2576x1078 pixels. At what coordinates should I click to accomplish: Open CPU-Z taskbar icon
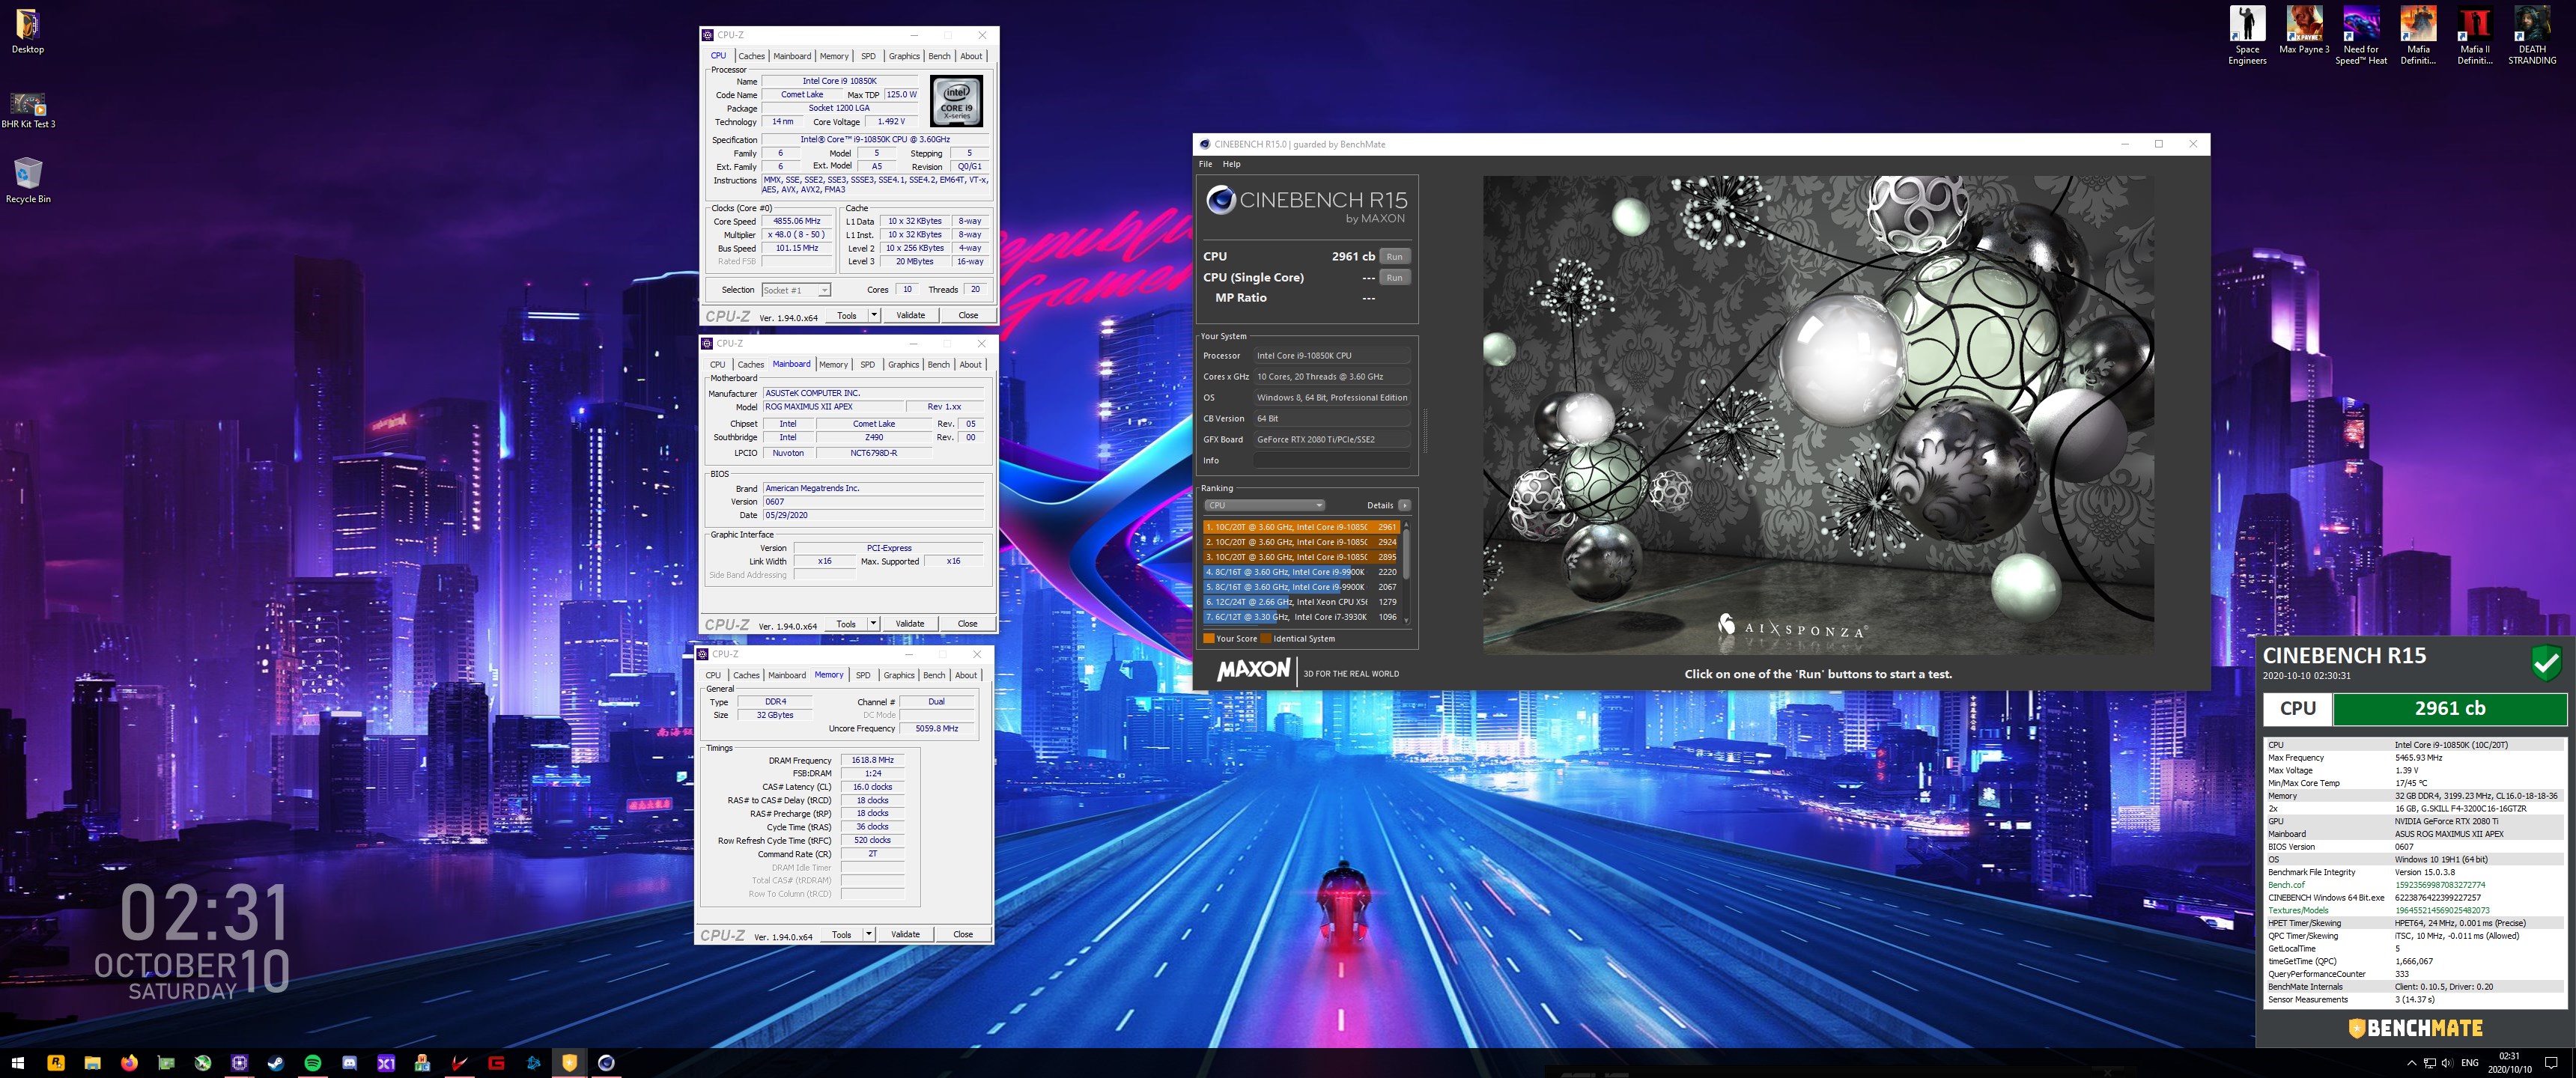[x=240, y=1063]
